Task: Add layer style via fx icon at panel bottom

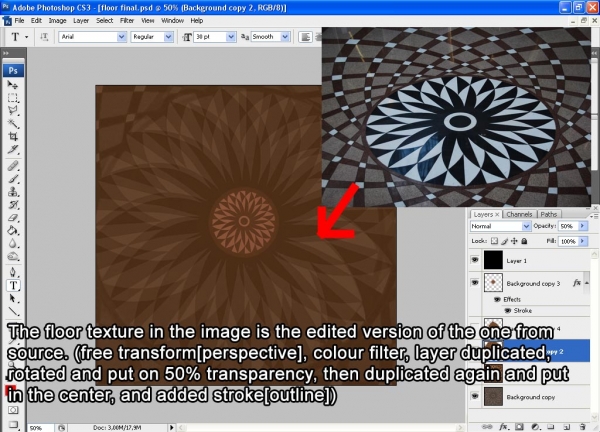Action: tap(503, 426)
